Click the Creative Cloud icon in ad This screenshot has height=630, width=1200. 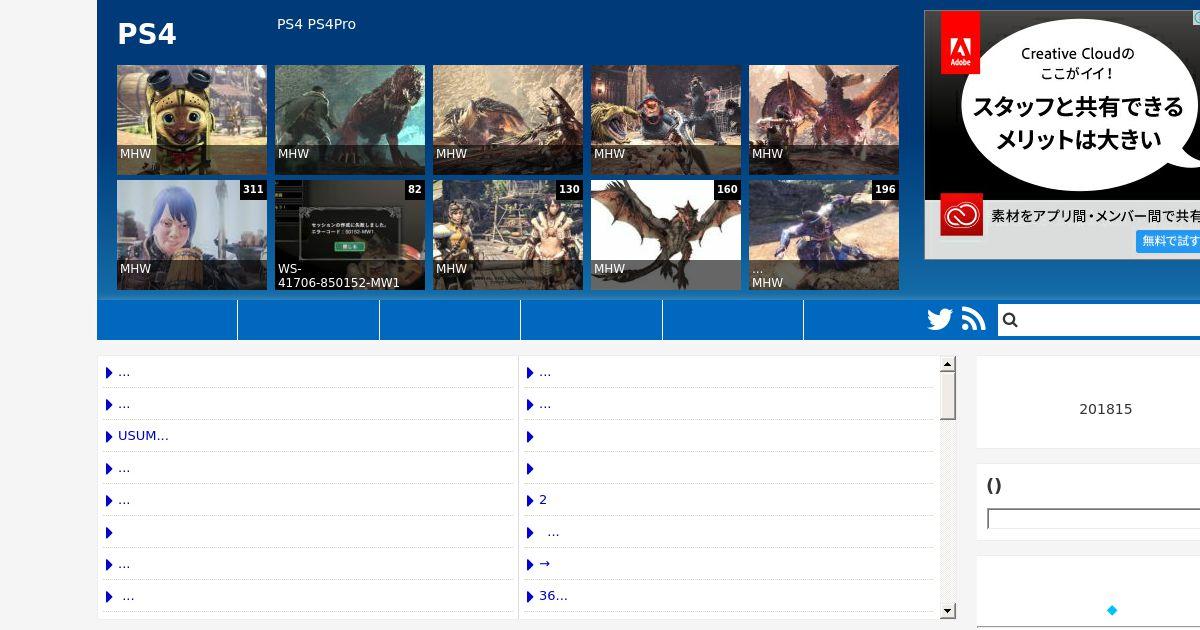tap(961, 215)
